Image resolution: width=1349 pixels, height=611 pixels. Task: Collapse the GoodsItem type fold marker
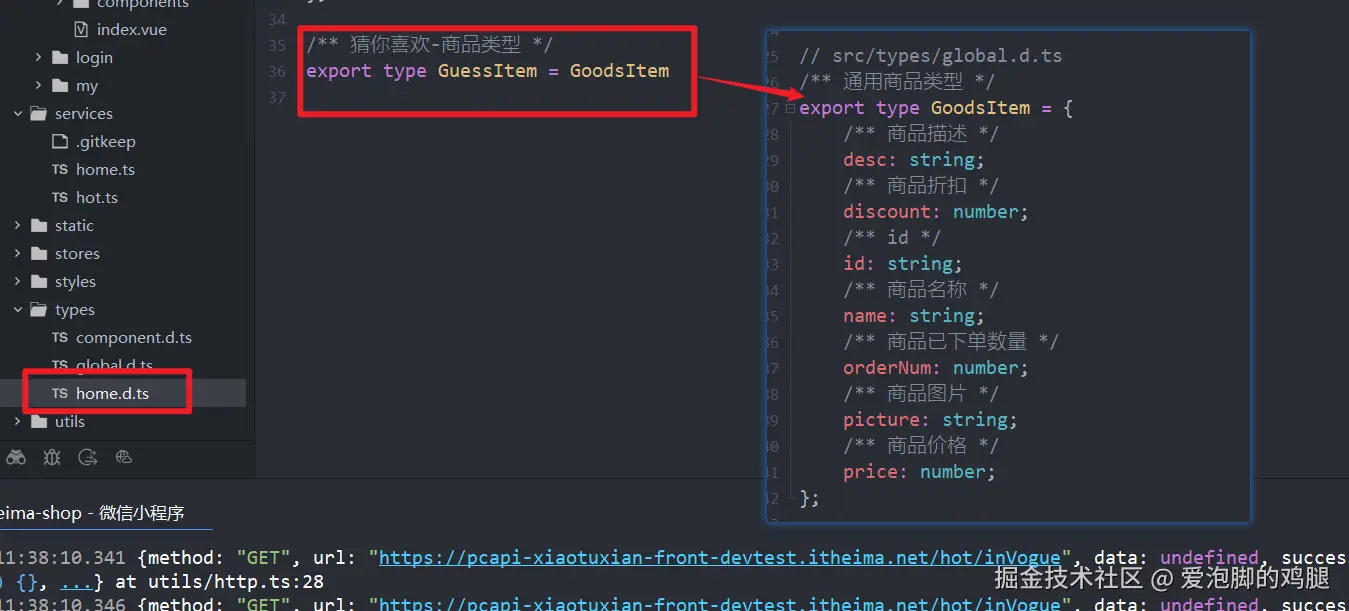coord(790,108)
